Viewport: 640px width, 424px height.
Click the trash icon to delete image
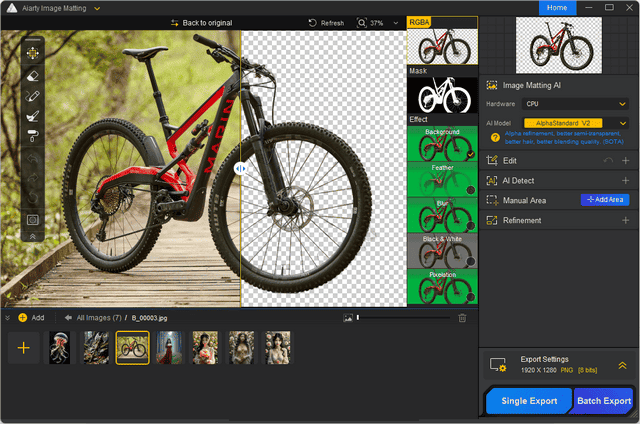(462, 318)
